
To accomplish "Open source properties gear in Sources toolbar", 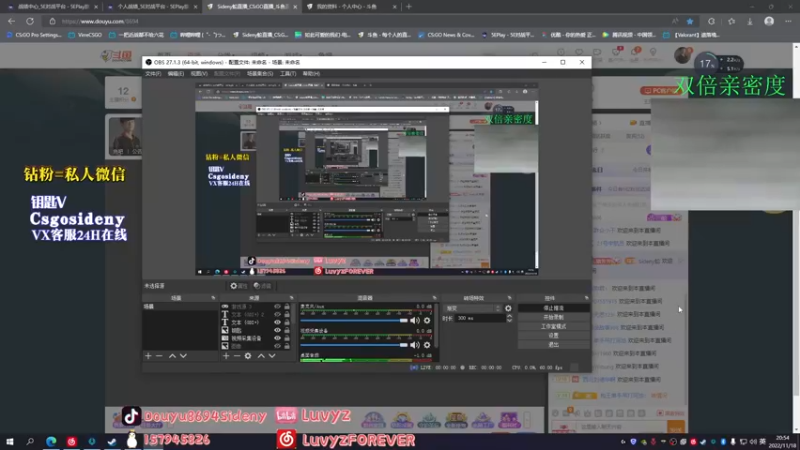I will click(248, 356).
